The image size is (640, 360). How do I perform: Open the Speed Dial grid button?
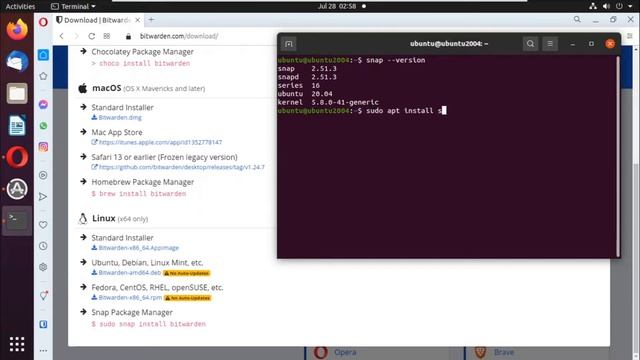[107, 36]
